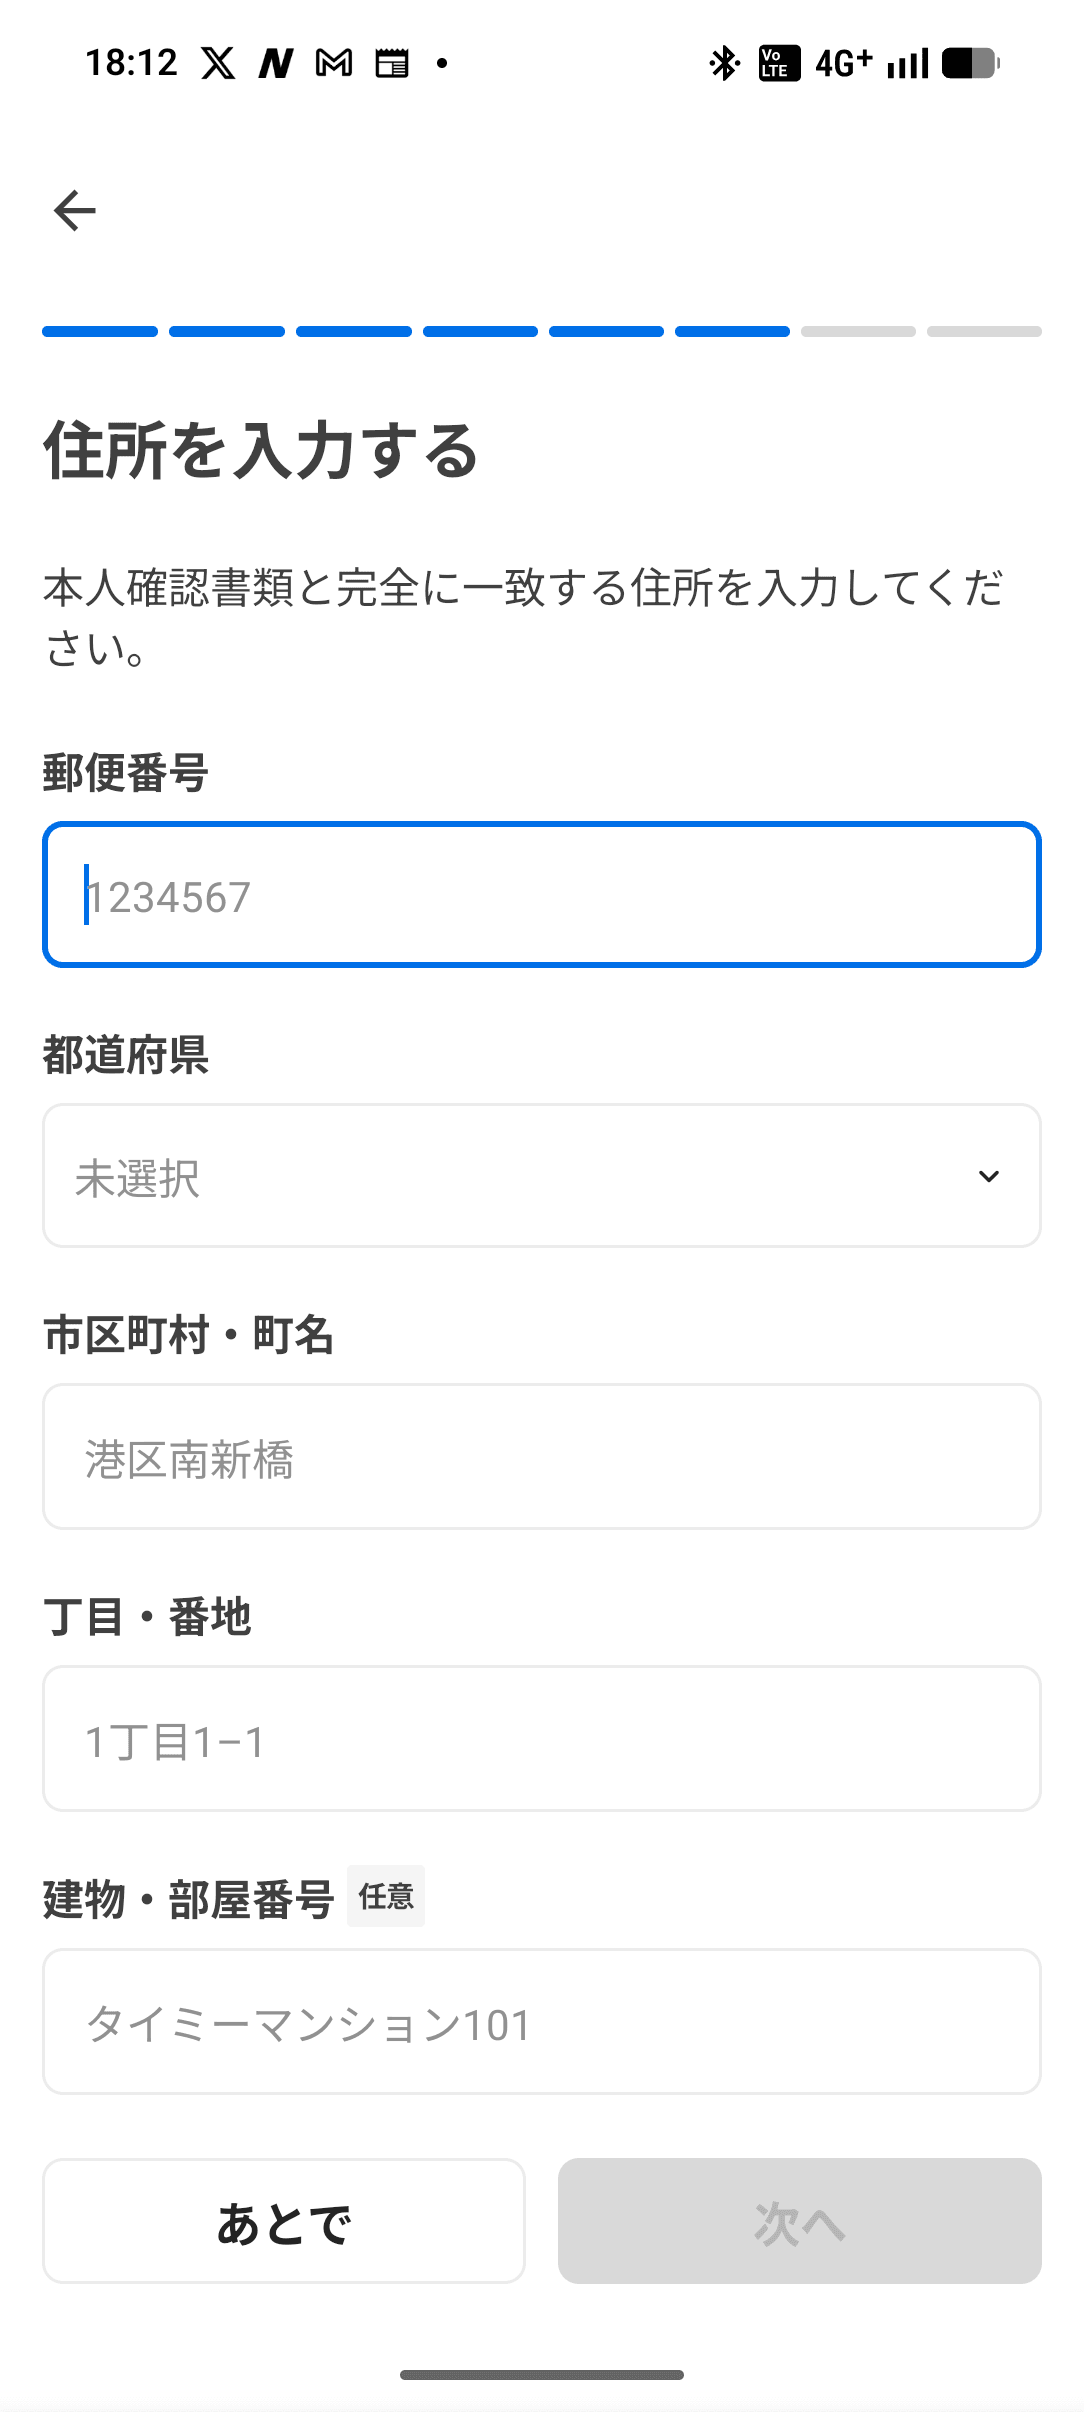Image resolution: width=1084 pixels, height=2412 pixels.
Task: Select the 丁目・番地 input field
Action: point(541,1739)
